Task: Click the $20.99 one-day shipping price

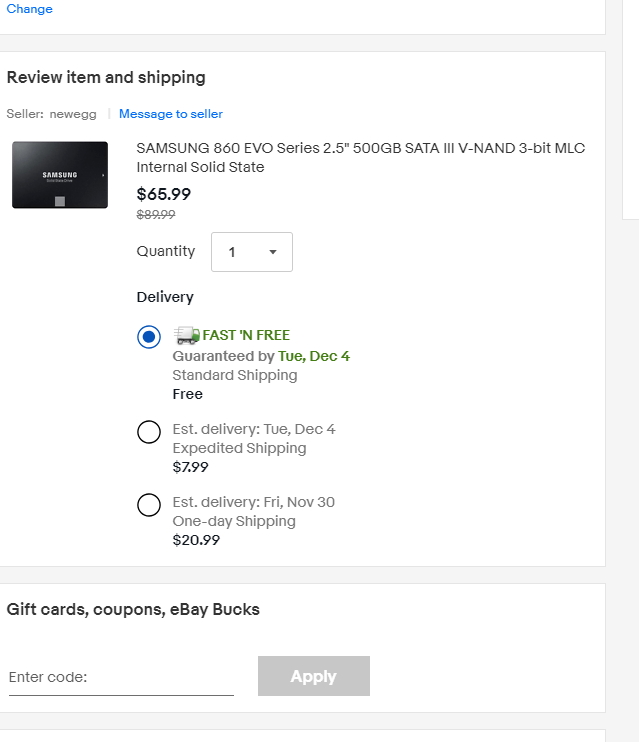Action: [x=196, y=540]
